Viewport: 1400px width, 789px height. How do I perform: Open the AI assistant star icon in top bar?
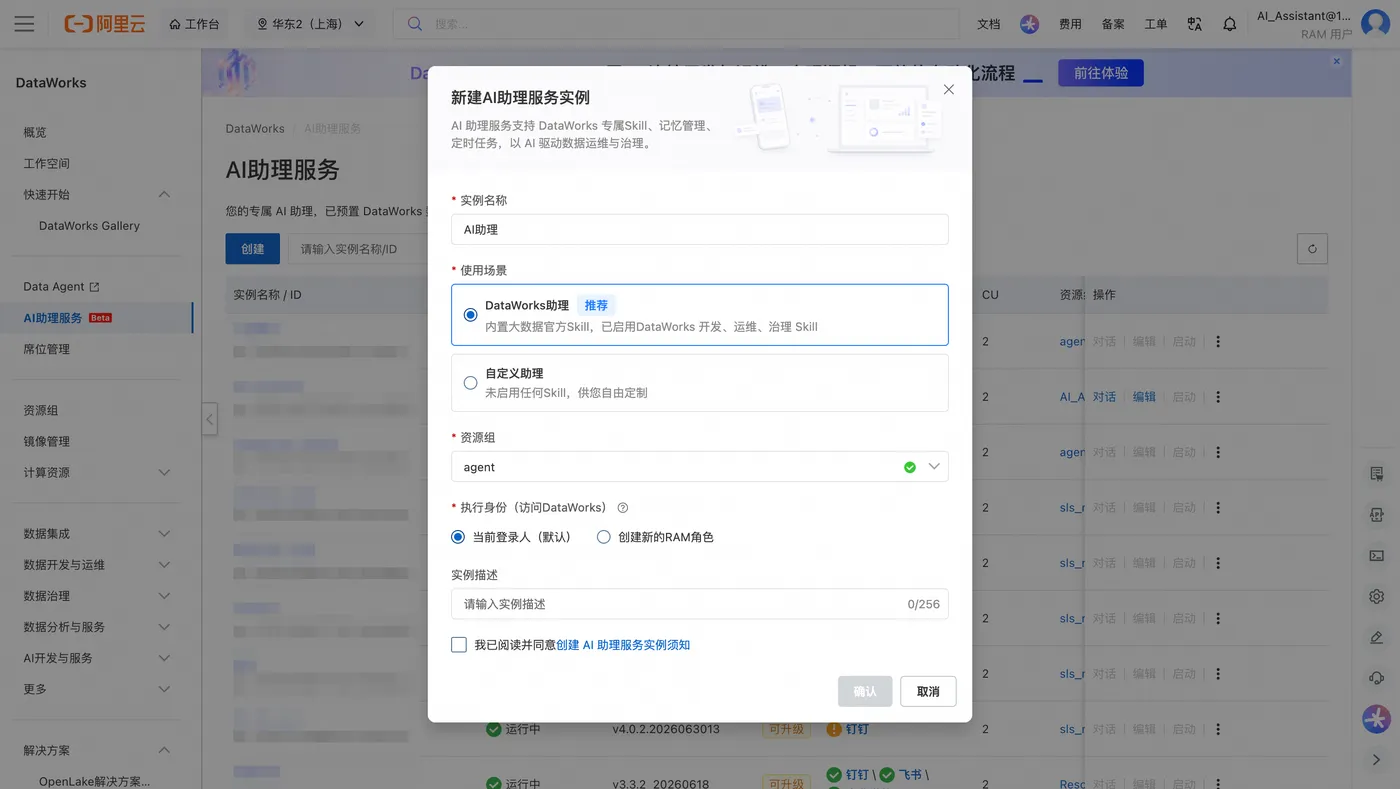(x=1029, y=24)
